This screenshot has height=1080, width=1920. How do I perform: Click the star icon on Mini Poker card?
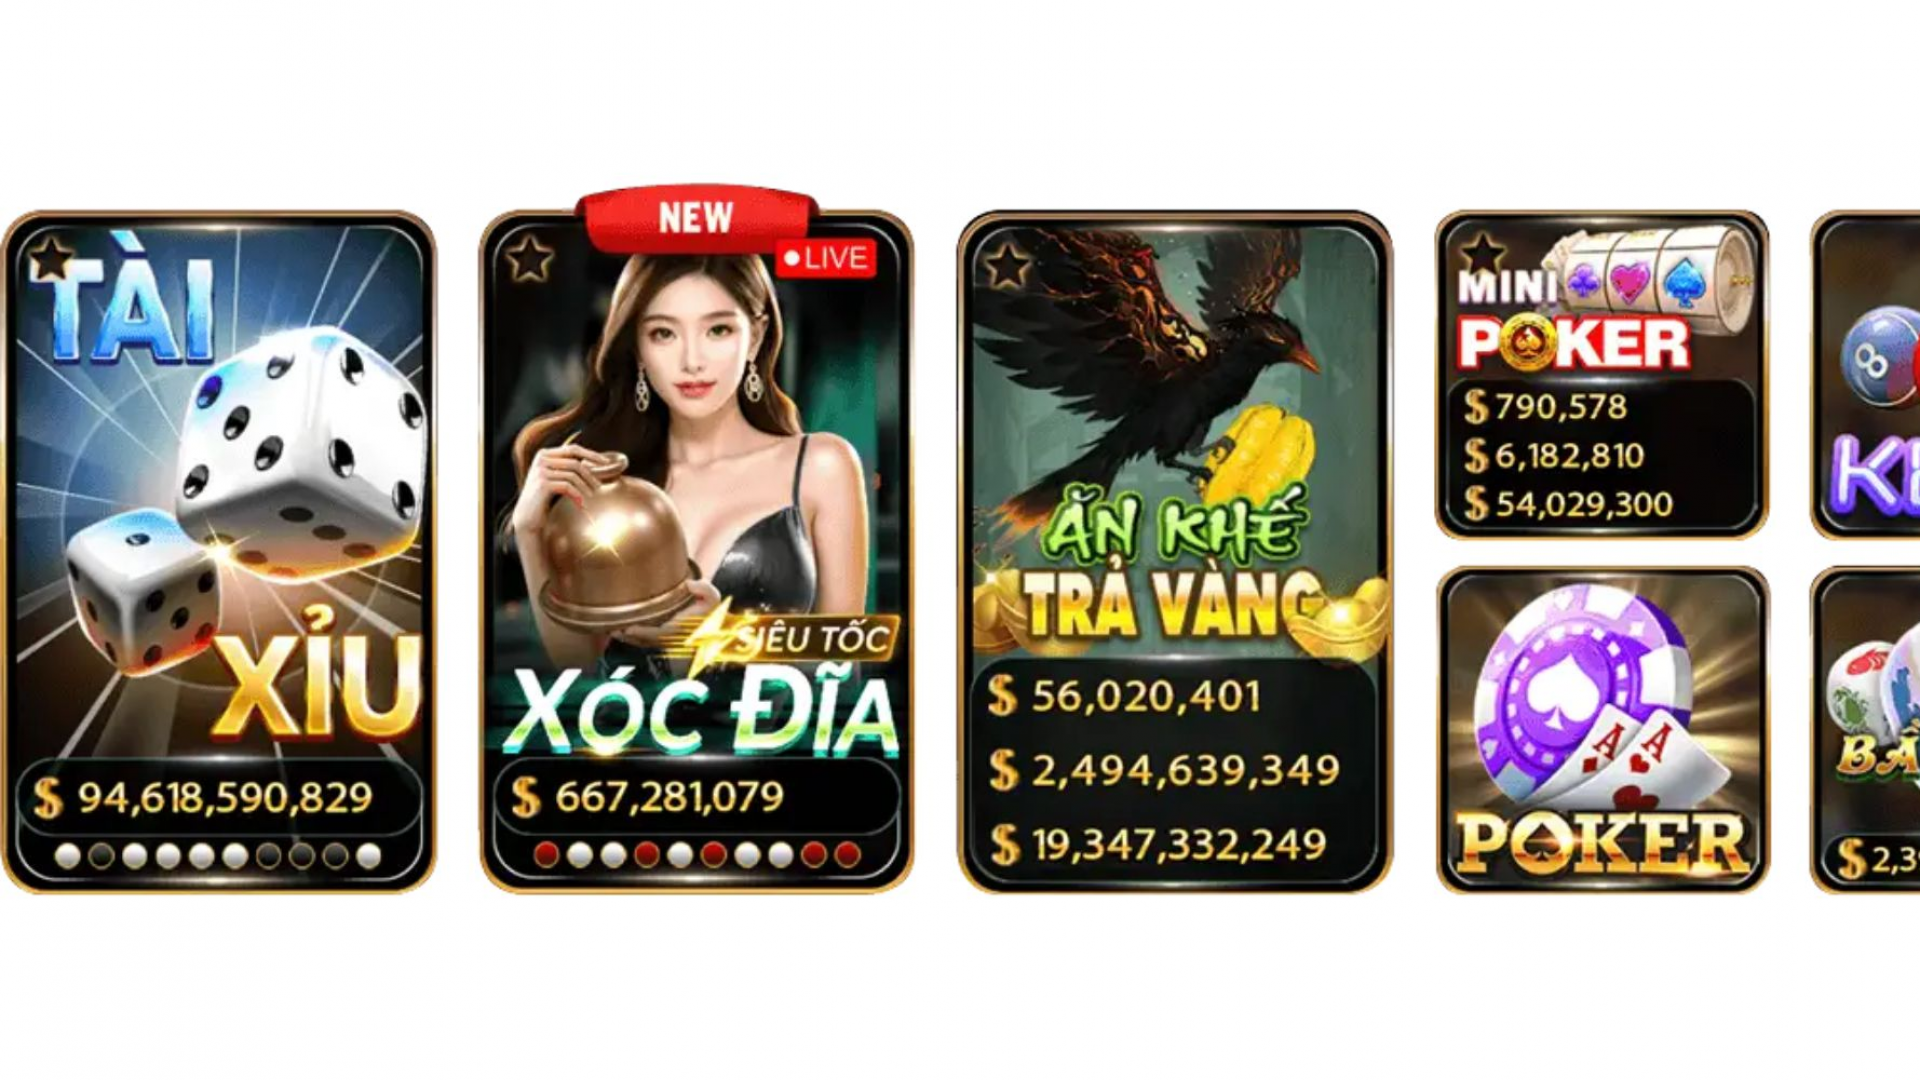tap(1482, 254)
